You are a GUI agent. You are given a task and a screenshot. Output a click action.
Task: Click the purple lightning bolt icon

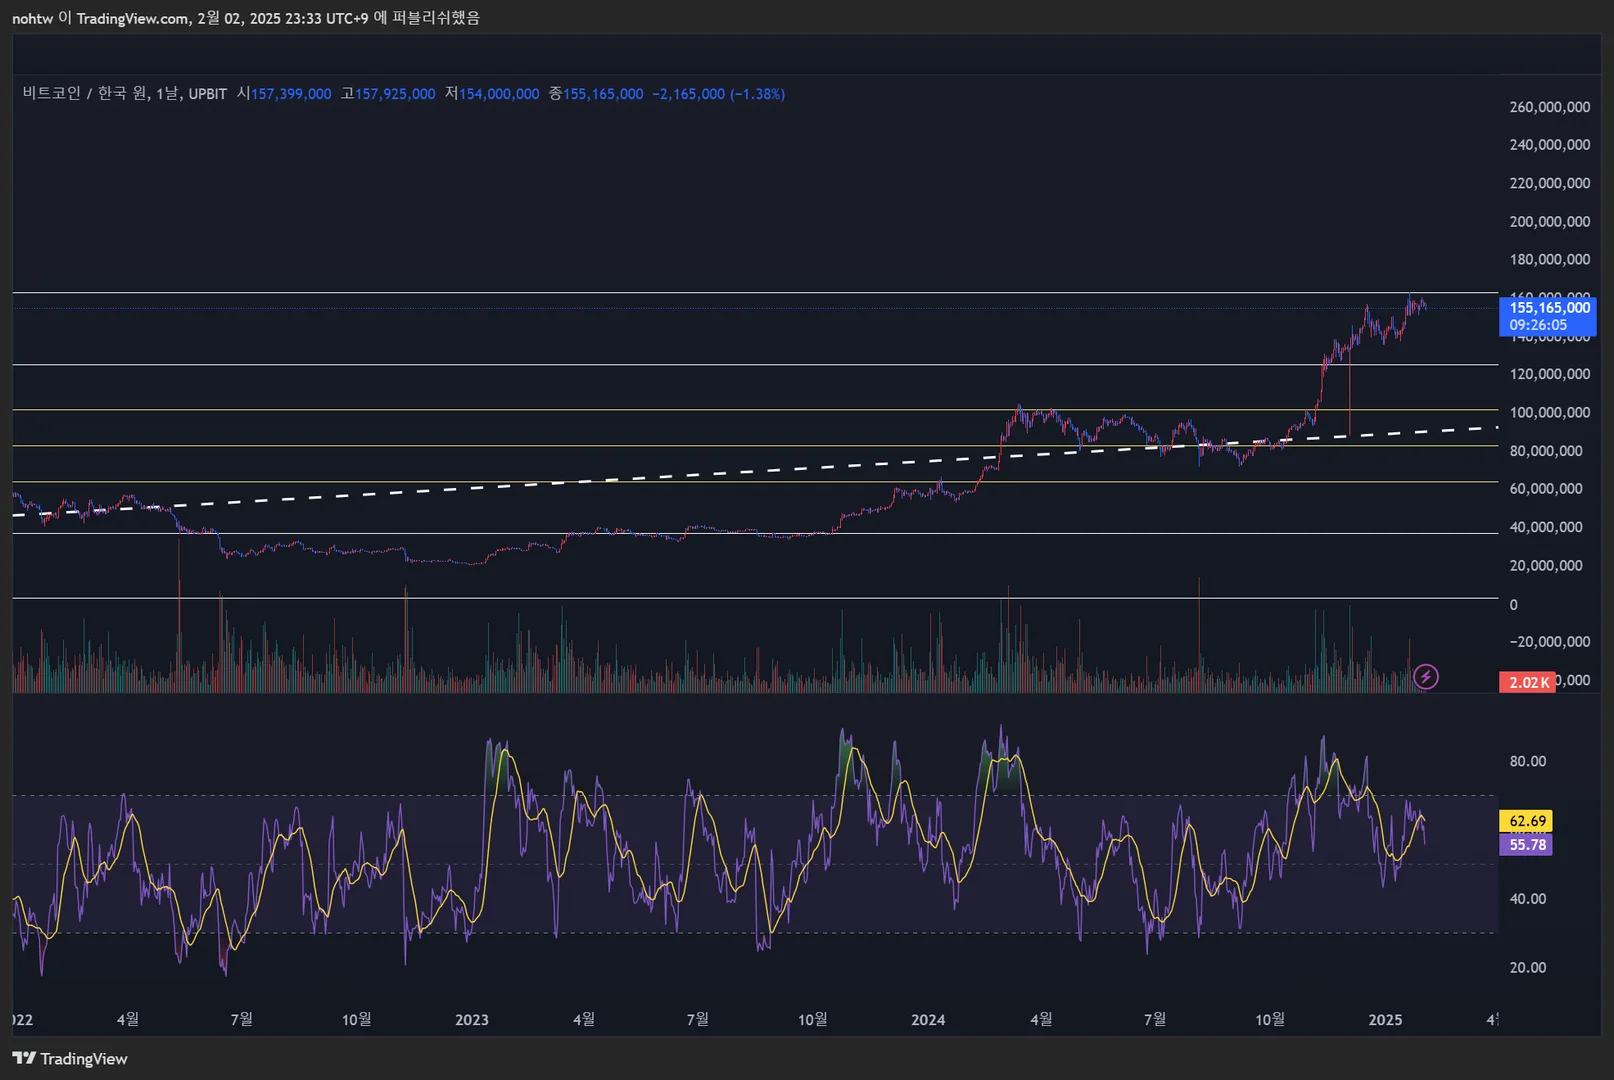pyautogui.click(x=1425, y=677)
